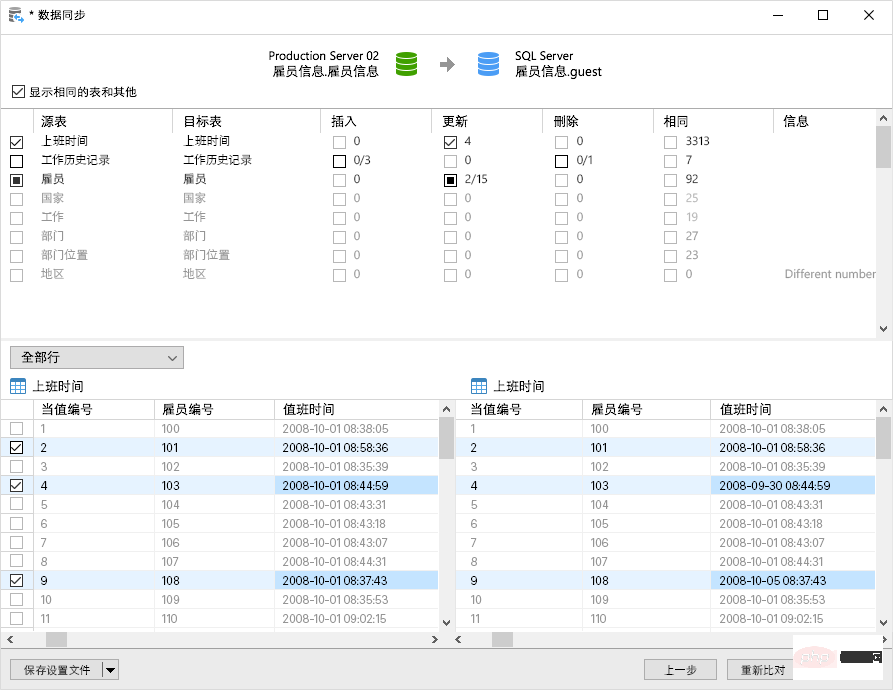893x690 pixels.
Task: Click the 保存设置文件 button
Action: coord(56,670)
